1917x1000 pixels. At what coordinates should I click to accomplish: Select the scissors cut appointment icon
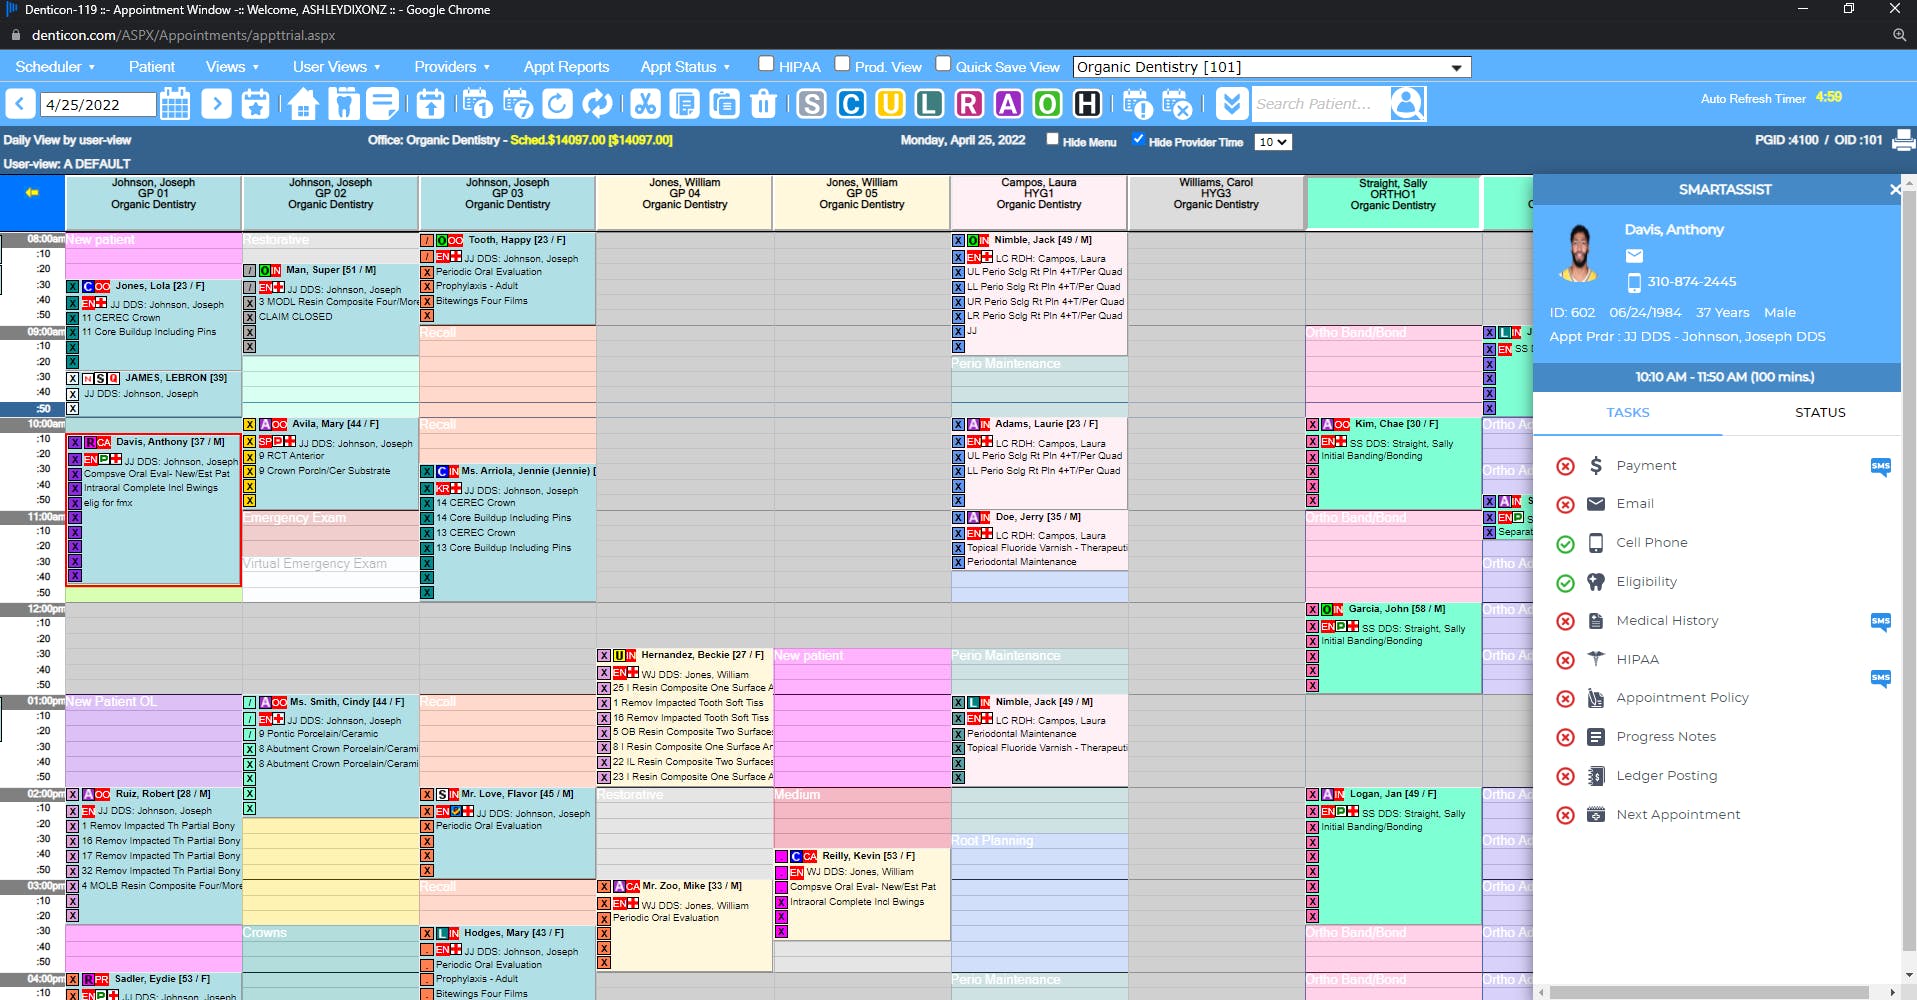pyautogui.click(x=645, y=104)
